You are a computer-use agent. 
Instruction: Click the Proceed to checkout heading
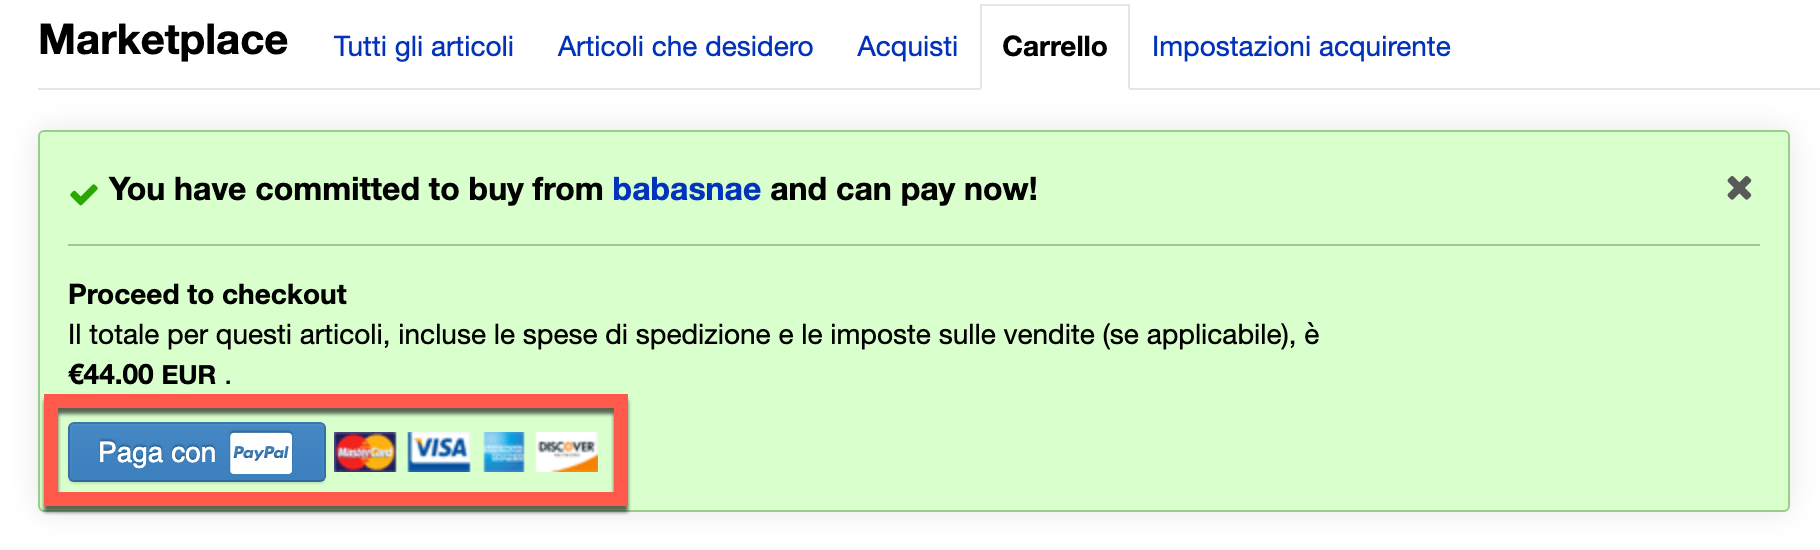[207, 295]
